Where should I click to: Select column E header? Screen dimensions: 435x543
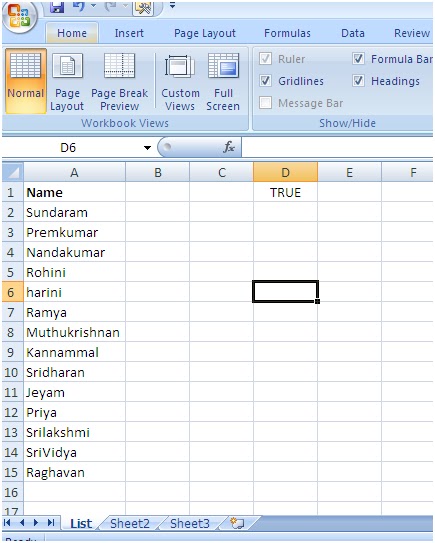pos(349,172)
